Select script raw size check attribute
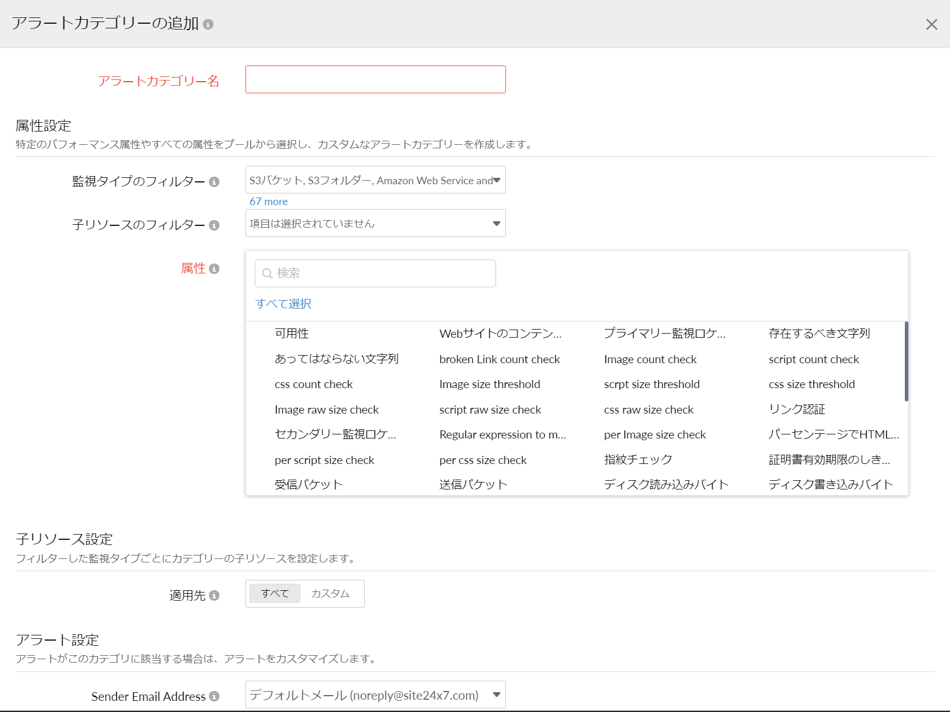The width and height of the screenshot is (950, 712). [490, 410]
